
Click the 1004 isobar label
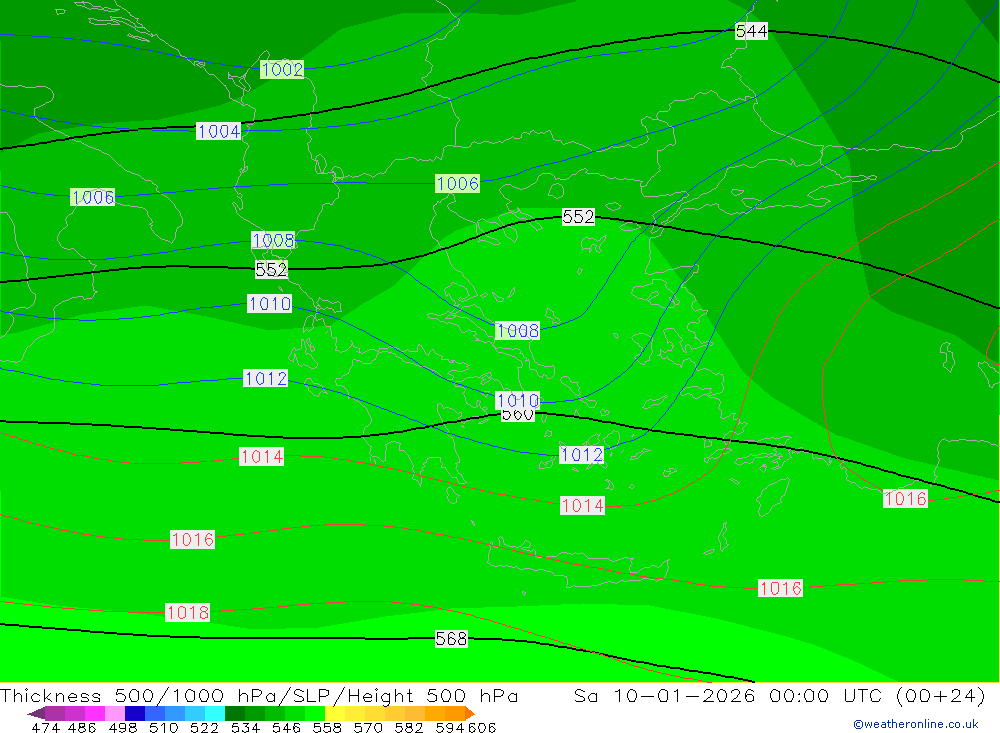tap(219, 131)
